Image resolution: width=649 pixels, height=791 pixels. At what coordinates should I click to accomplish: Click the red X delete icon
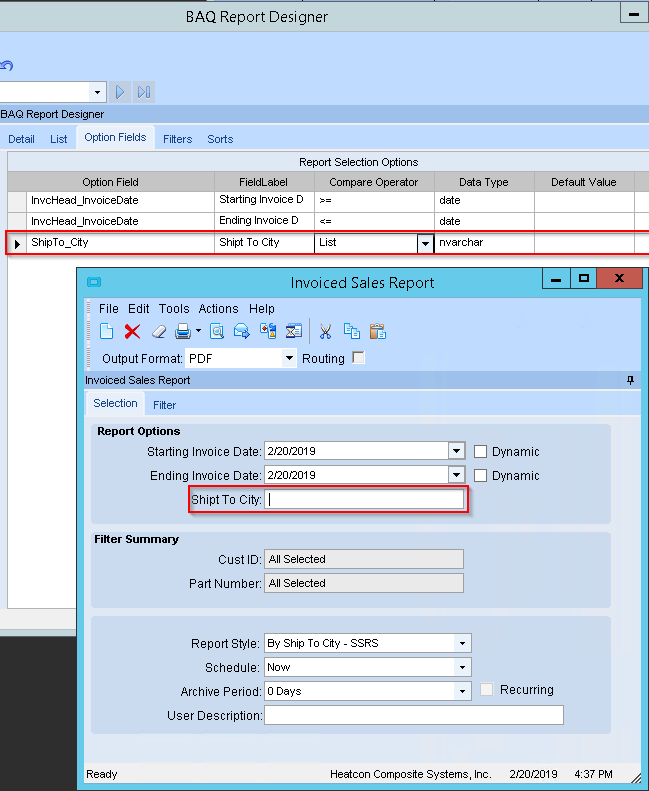pyautogui.click(x=132, y=331)
